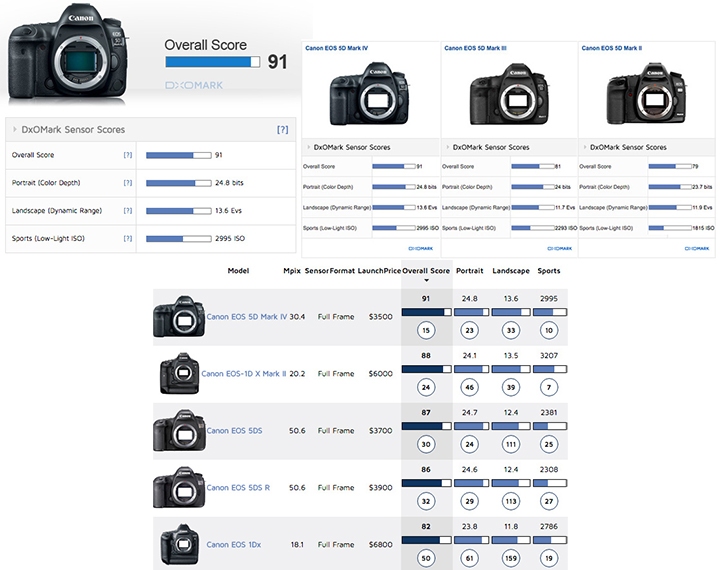Open Canon EOS 5DS R link
This screenshot has width=720, height=570.
pos(238,488)
